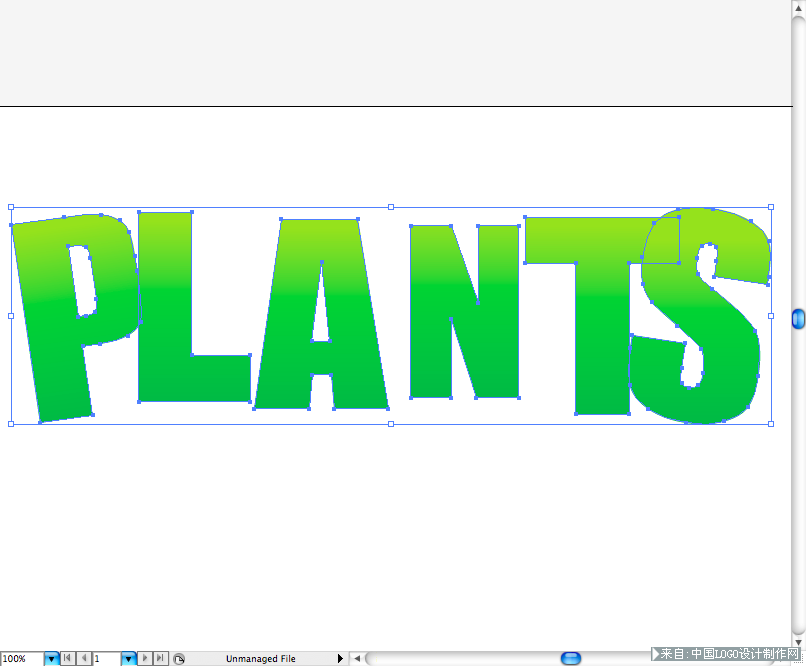
Task: Go to the last artboard
Action: pos(161,658)
